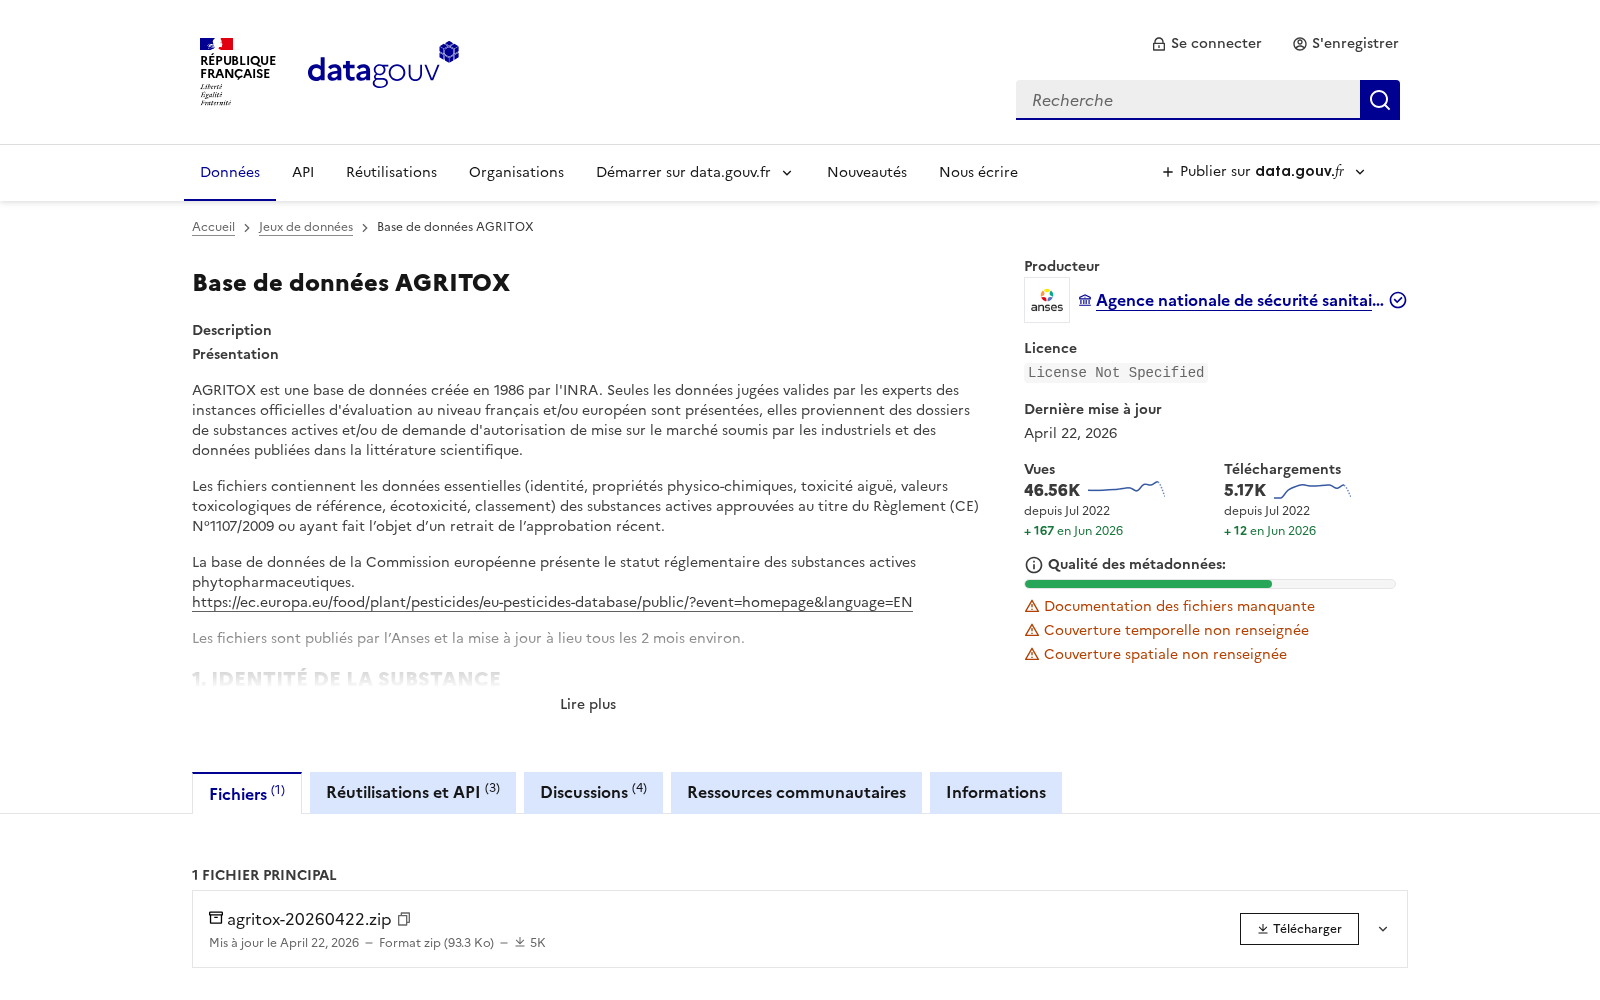1600x1000 pixels.
Task: Expand Démarrer sur data.gouv.fr dropdown
Action: tap(694, 172)
